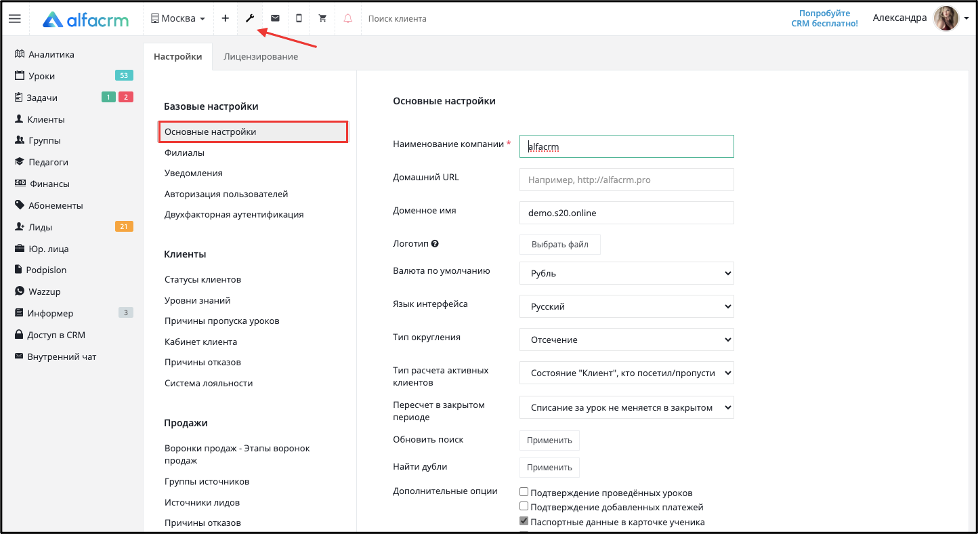Open the notification bell icon
This screenshot has height=535, width=979.
348,18
